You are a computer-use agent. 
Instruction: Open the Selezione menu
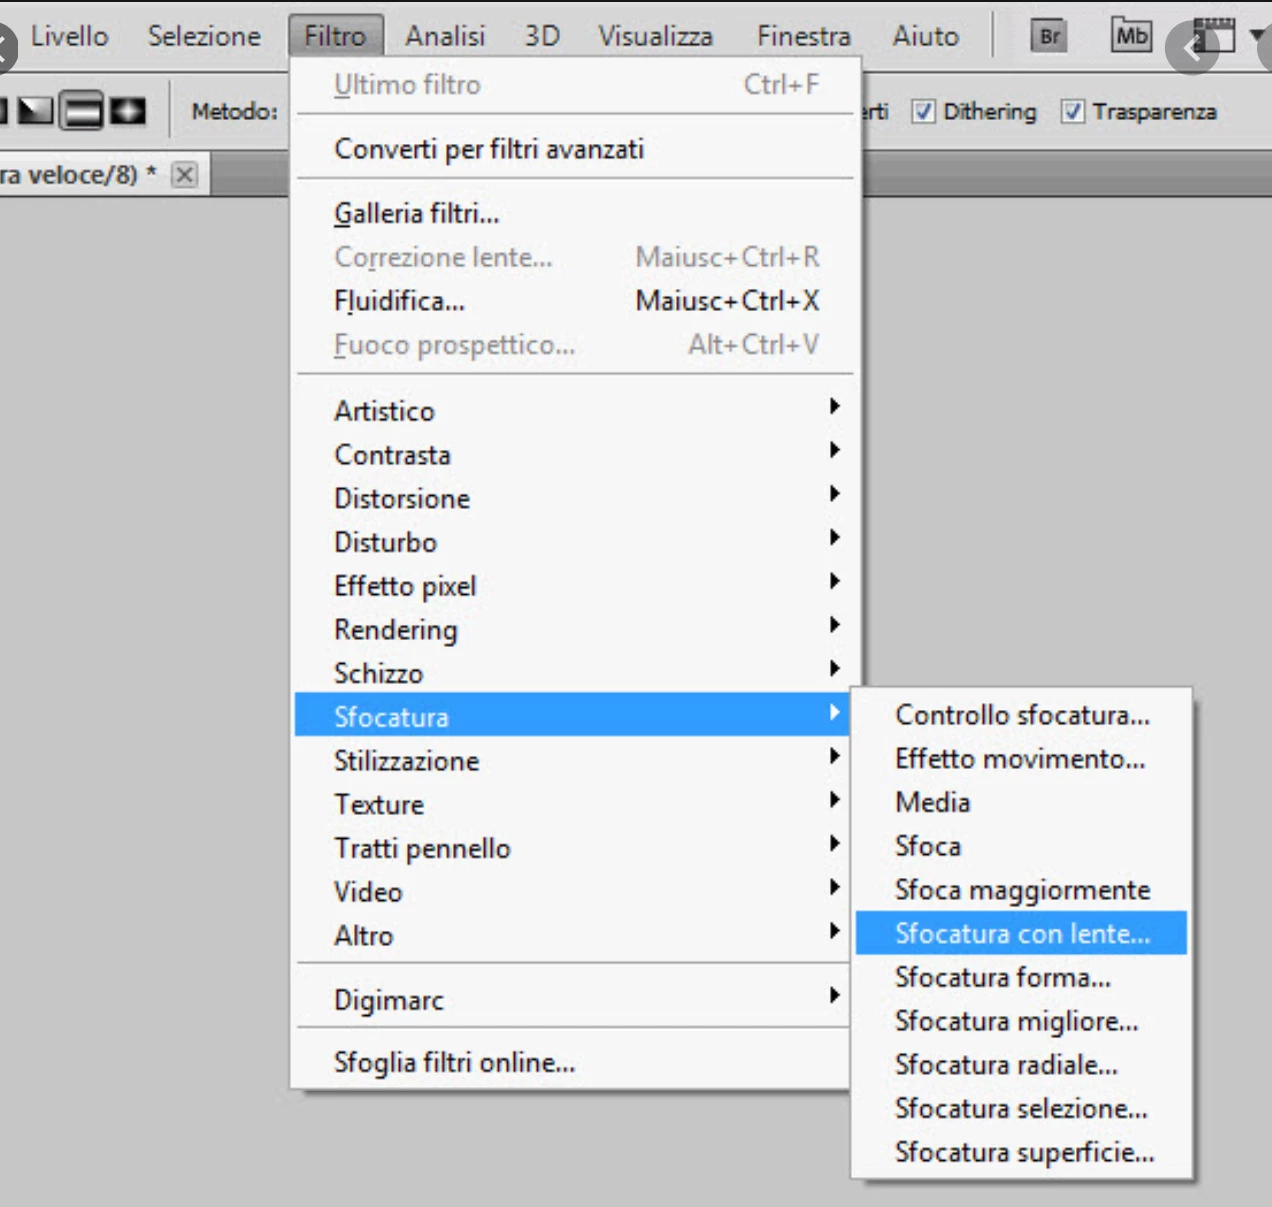tap(204, 36)
